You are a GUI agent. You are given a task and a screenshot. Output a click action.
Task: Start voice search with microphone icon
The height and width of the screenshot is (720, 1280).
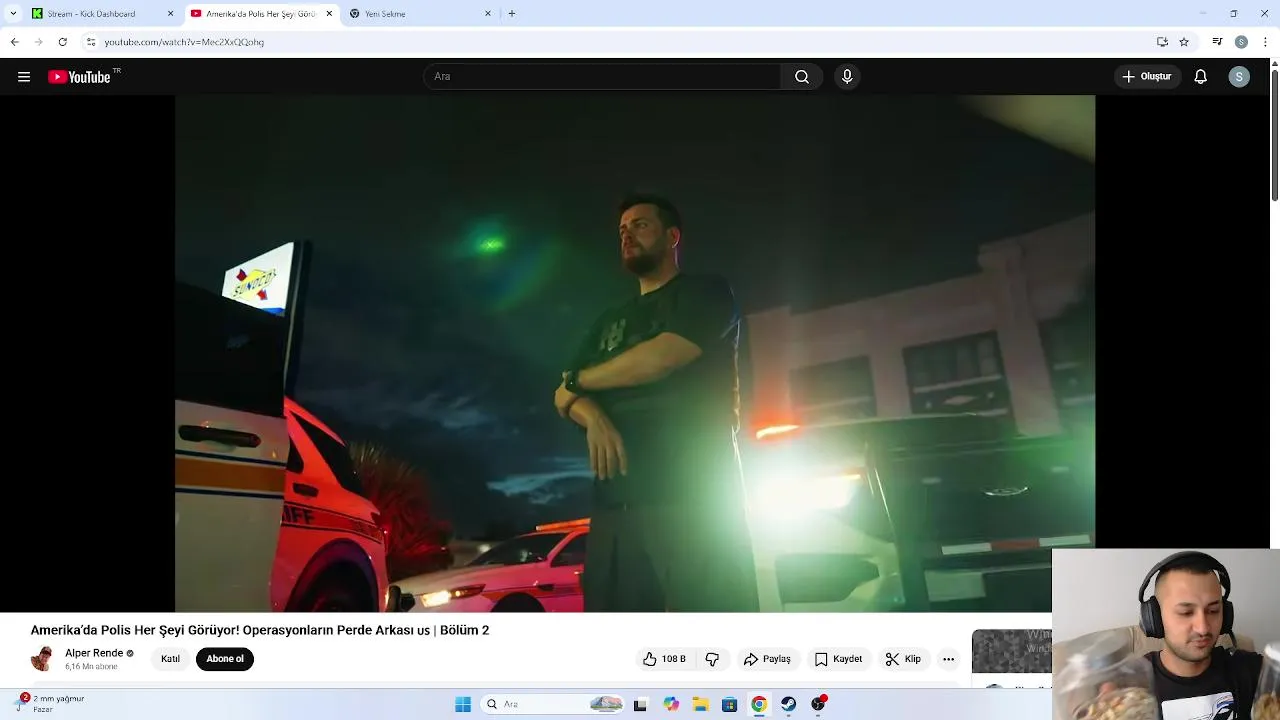(847, 77)
